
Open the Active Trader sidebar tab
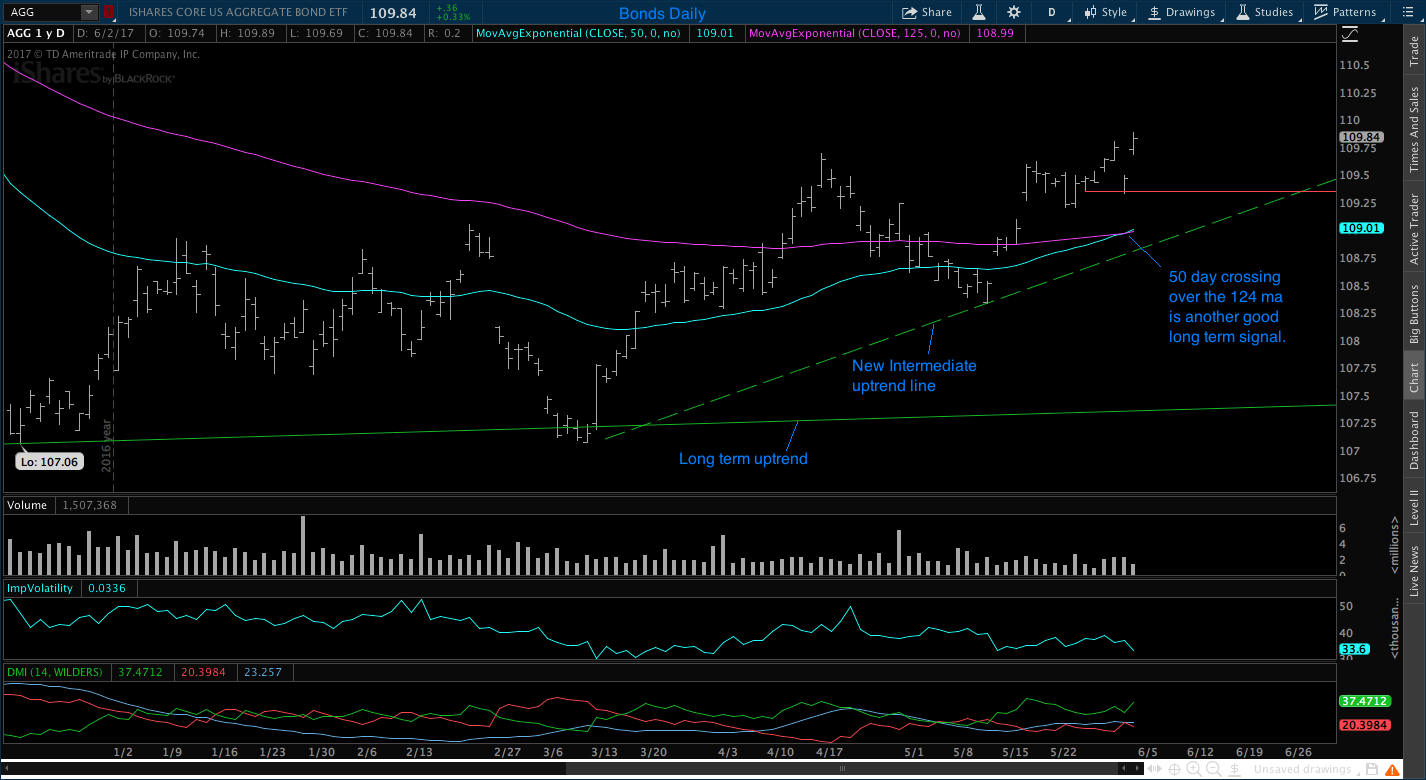[1414, 229]
